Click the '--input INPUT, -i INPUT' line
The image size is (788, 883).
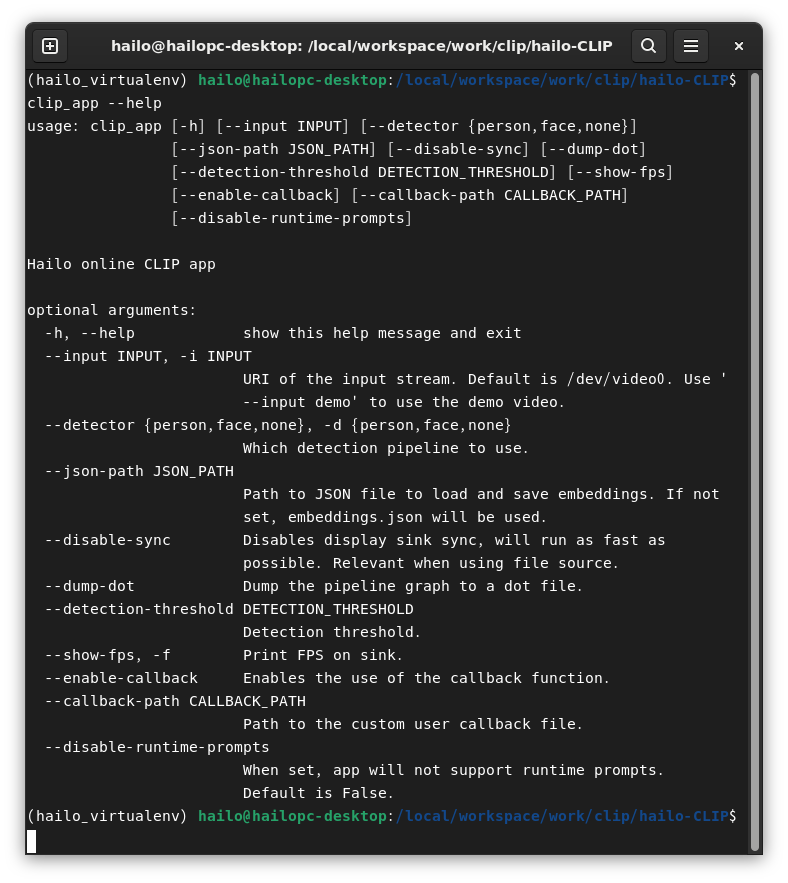pos(148,356)
